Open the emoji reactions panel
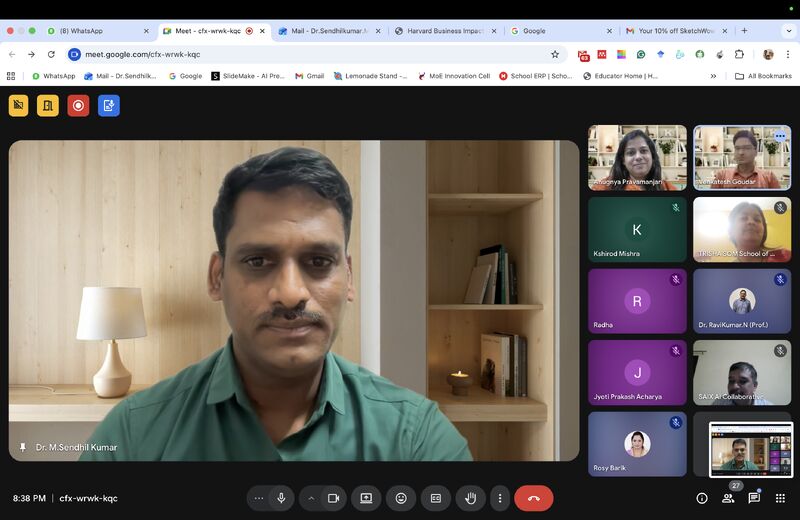The image size is (800, 520). coord(401,498)
